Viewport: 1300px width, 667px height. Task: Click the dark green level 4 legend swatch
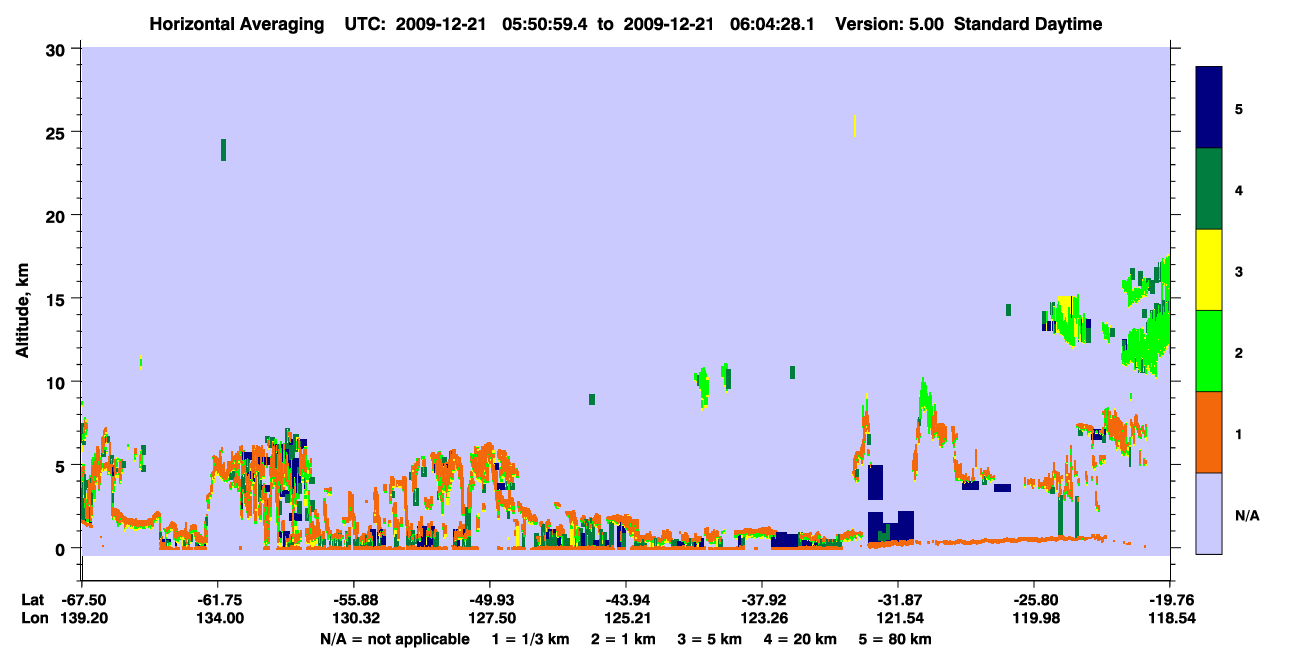(1209, 189)
